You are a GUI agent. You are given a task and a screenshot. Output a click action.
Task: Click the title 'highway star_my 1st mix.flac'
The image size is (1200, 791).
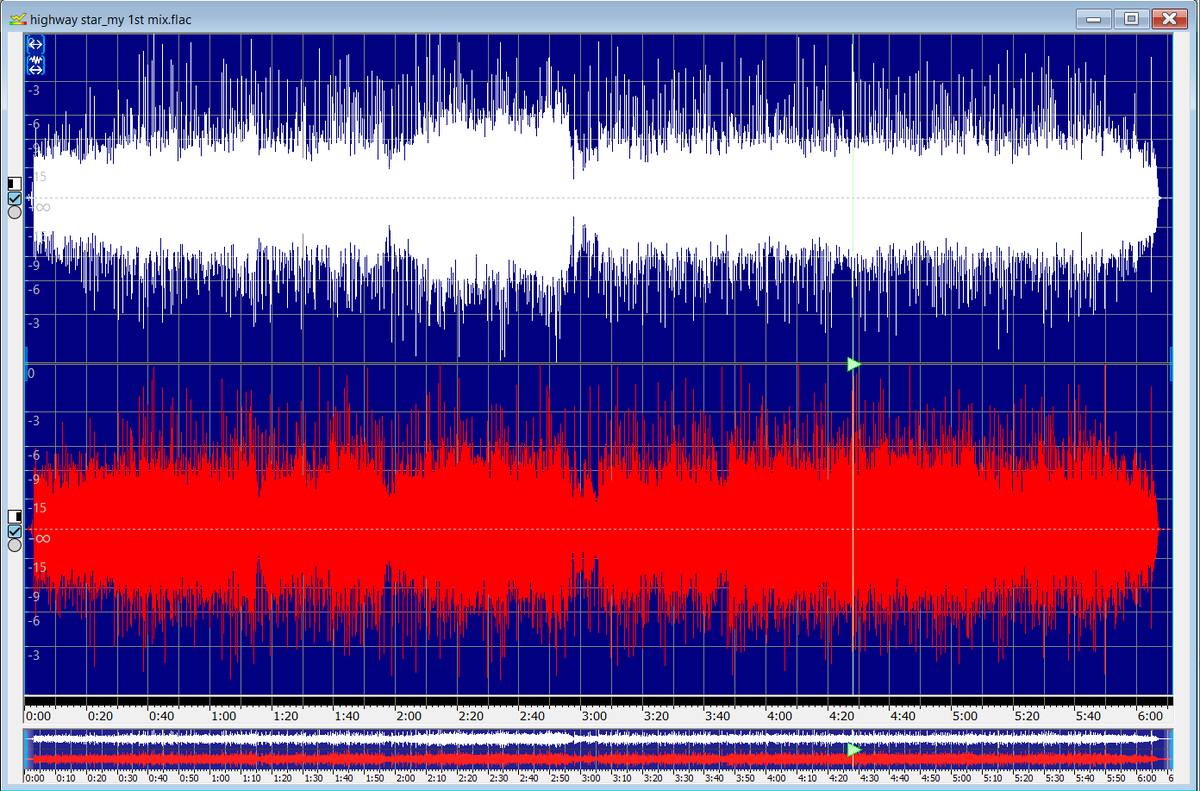111,19
